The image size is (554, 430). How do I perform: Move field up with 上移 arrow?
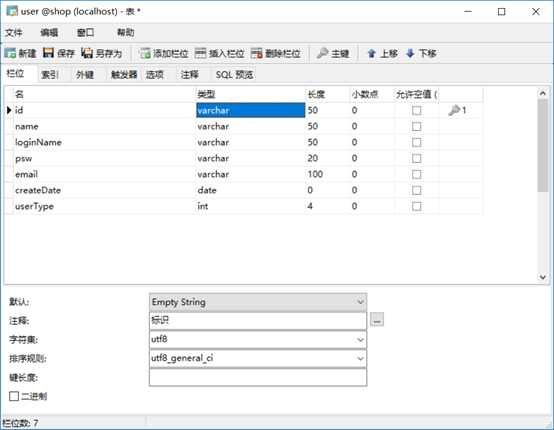coord(371,53)
